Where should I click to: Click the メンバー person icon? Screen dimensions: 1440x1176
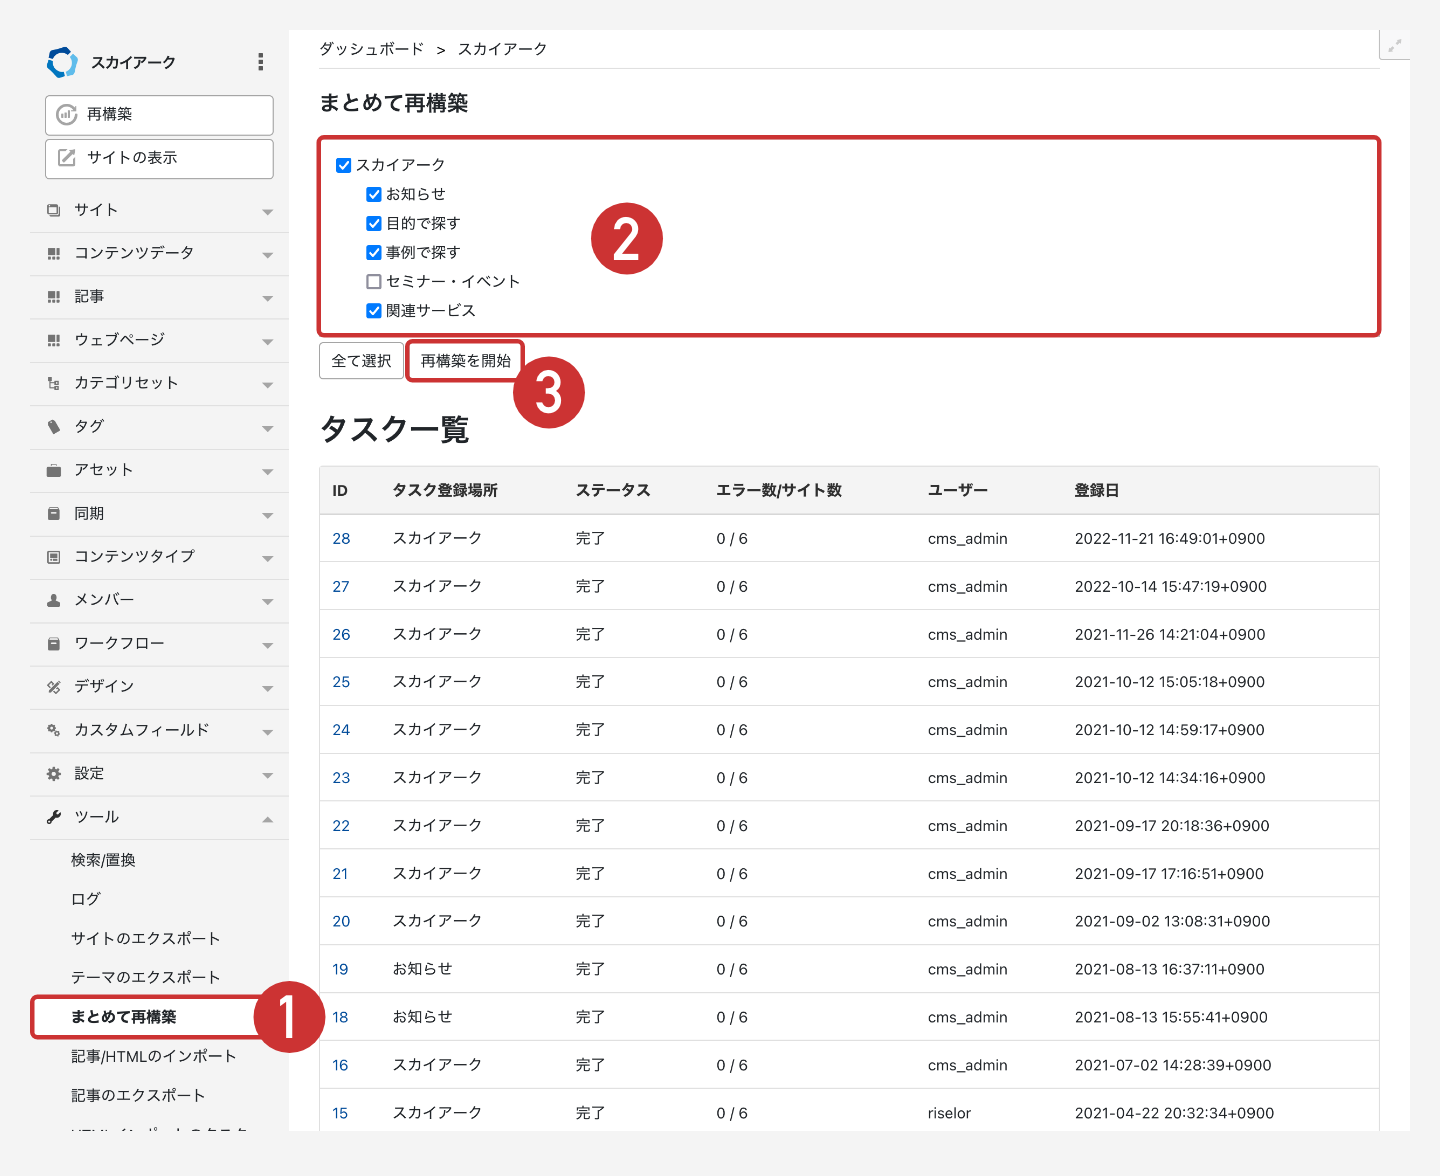click(x=54, y=600)
